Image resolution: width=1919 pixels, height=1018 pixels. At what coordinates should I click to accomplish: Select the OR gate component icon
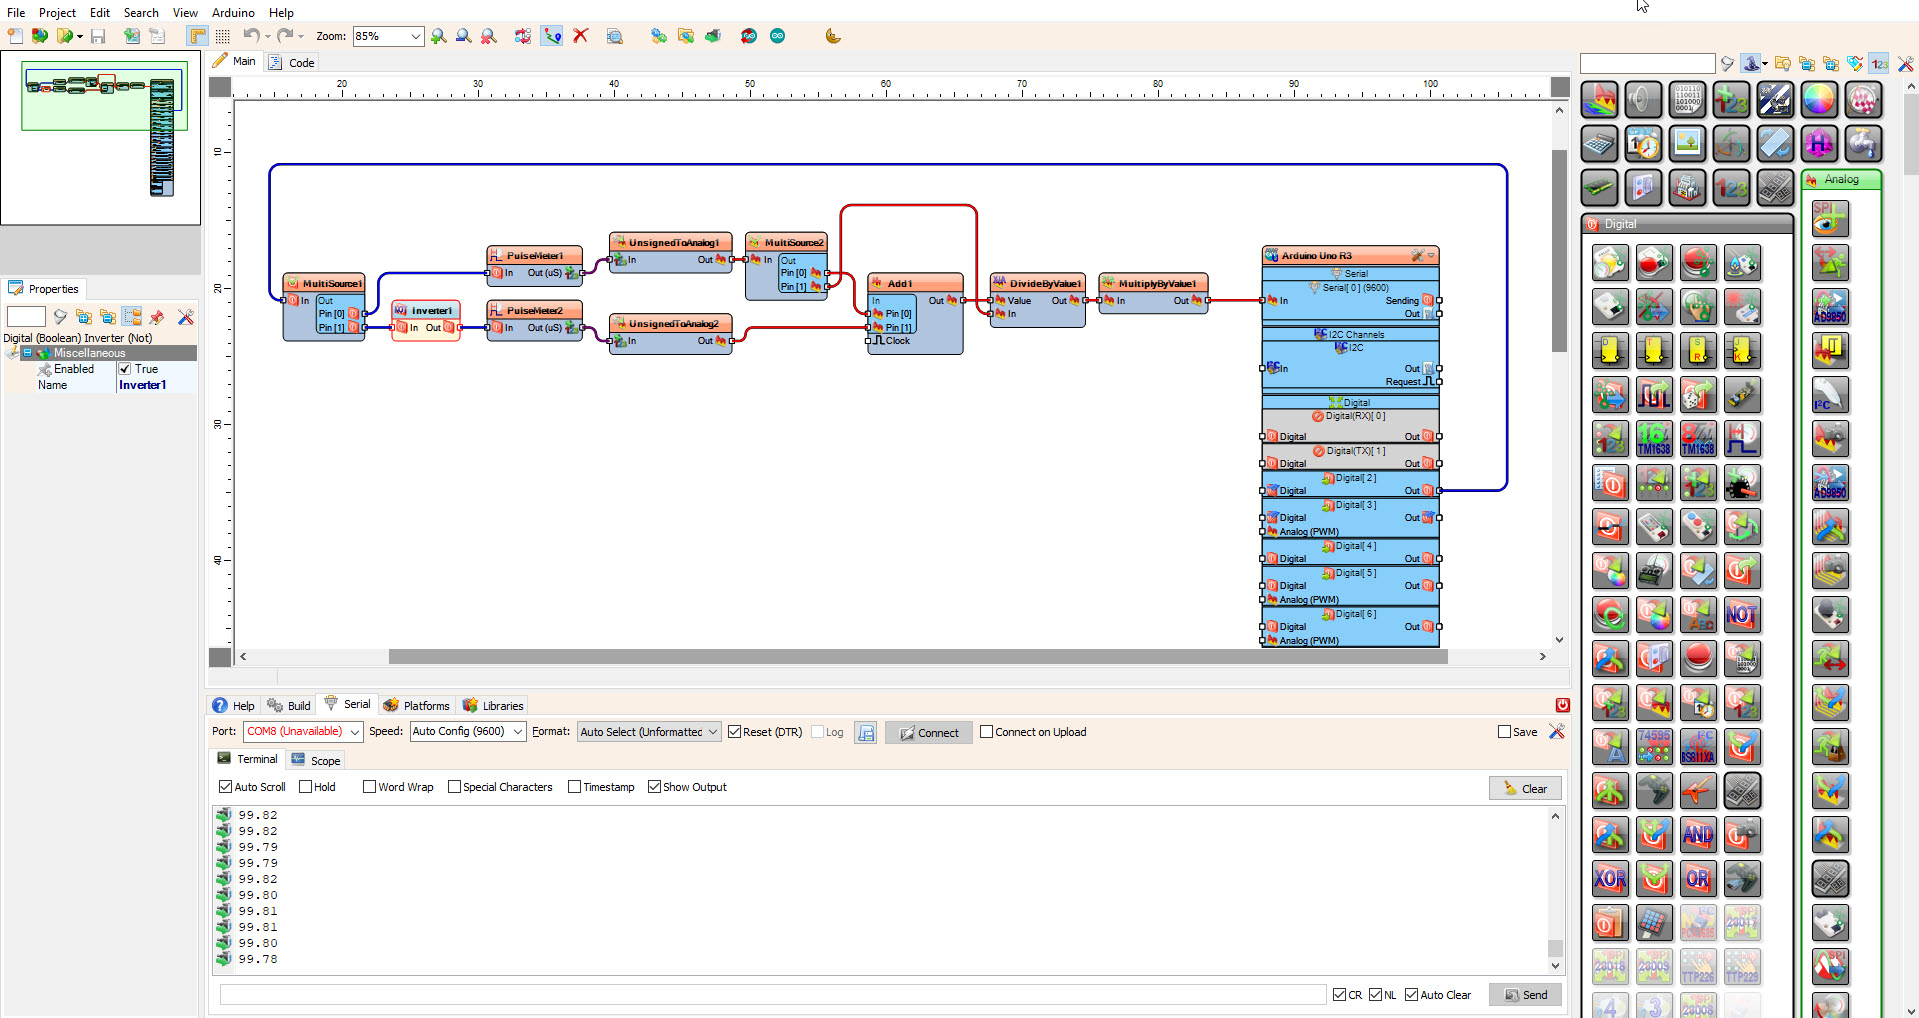[x=1697, y=879]
